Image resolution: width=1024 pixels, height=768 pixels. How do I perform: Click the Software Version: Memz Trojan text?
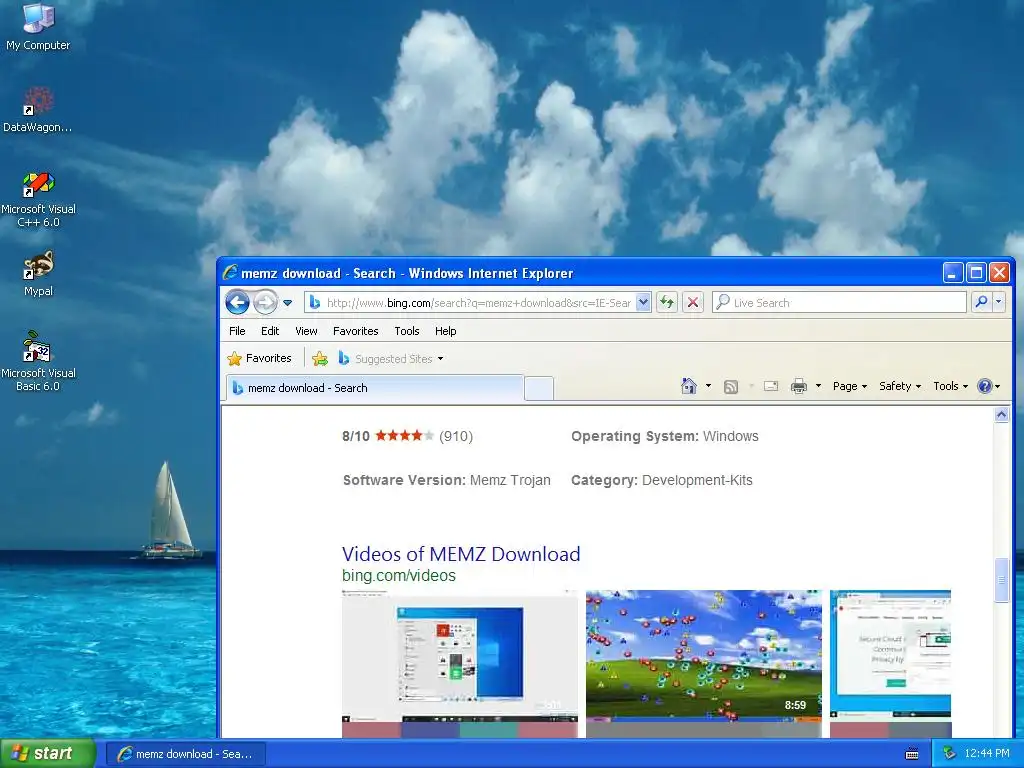pyautogui.click(x=447, y=480)
